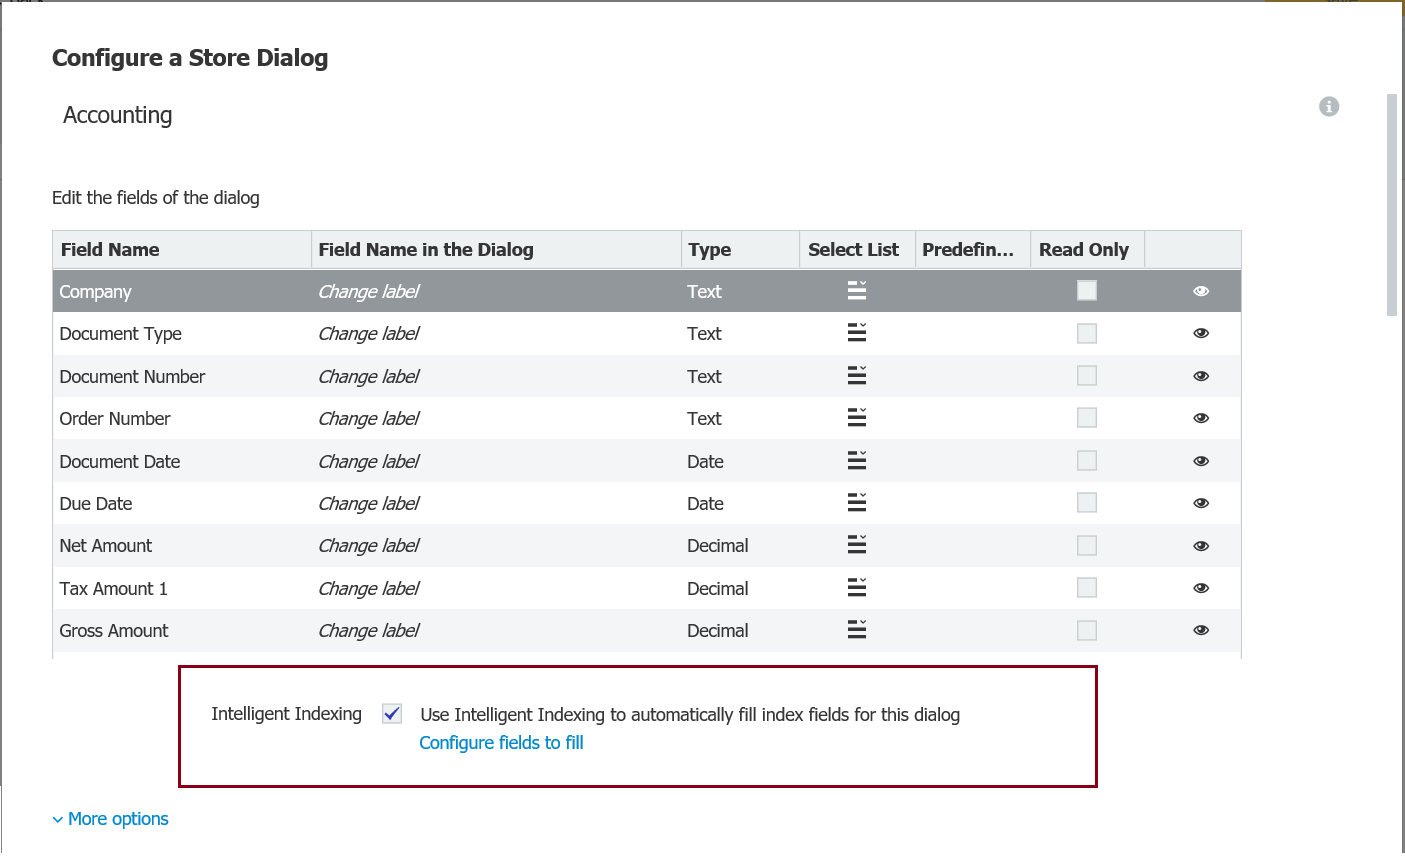
Task: Hide the Gross Amount field
Action: 1201,629
